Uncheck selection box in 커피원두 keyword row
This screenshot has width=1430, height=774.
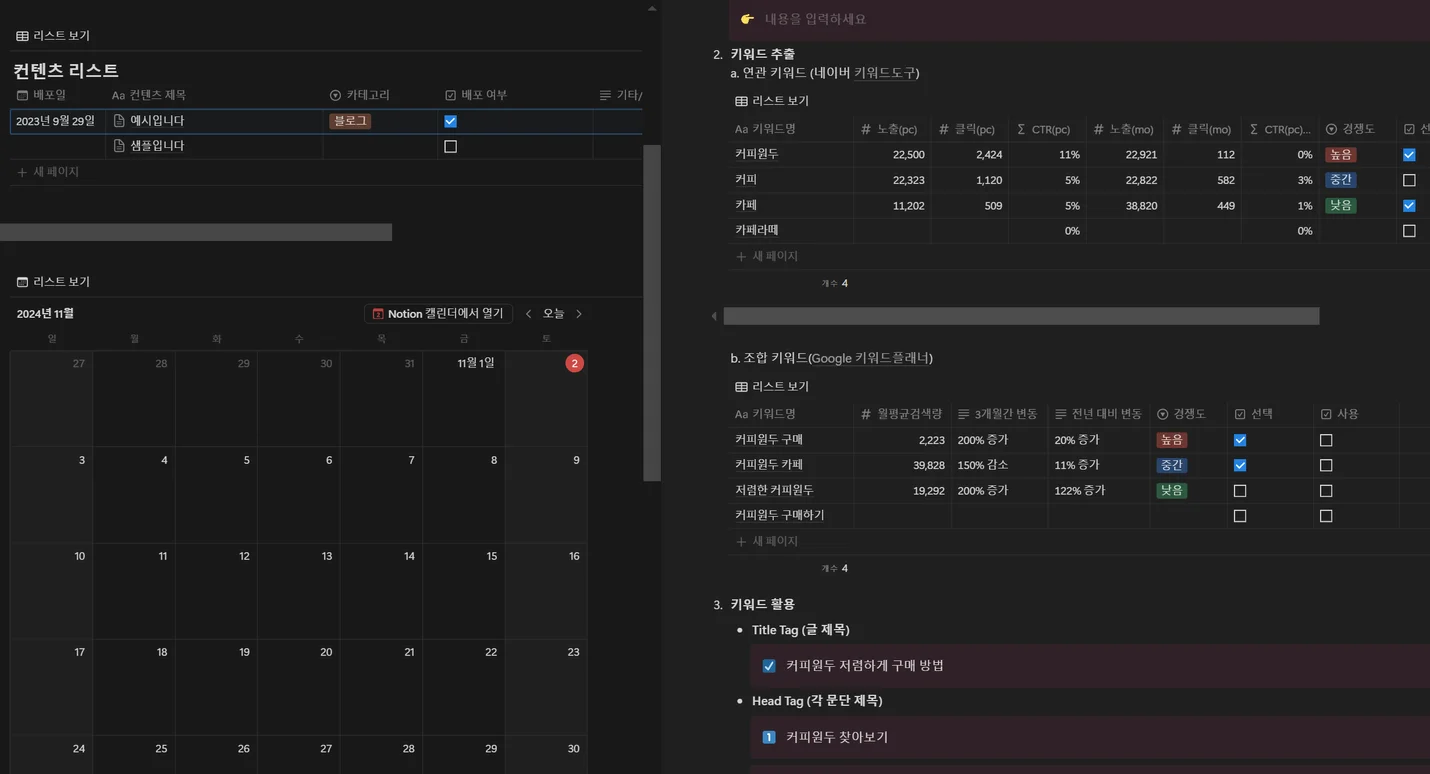[1409, 155]
